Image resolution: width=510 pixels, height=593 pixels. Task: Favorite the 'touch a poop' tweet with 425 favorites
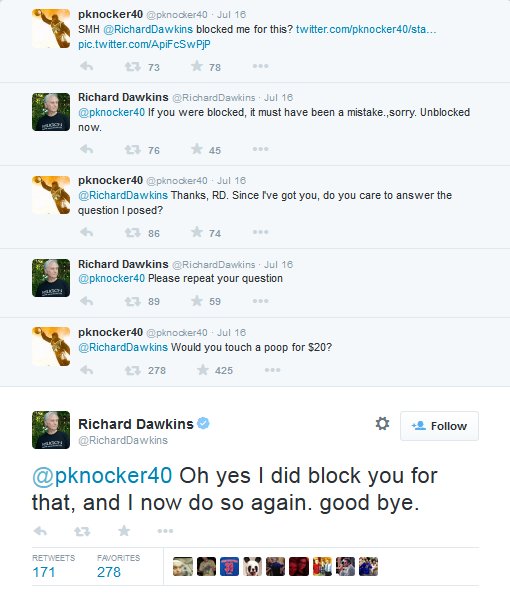coord(203,369)
